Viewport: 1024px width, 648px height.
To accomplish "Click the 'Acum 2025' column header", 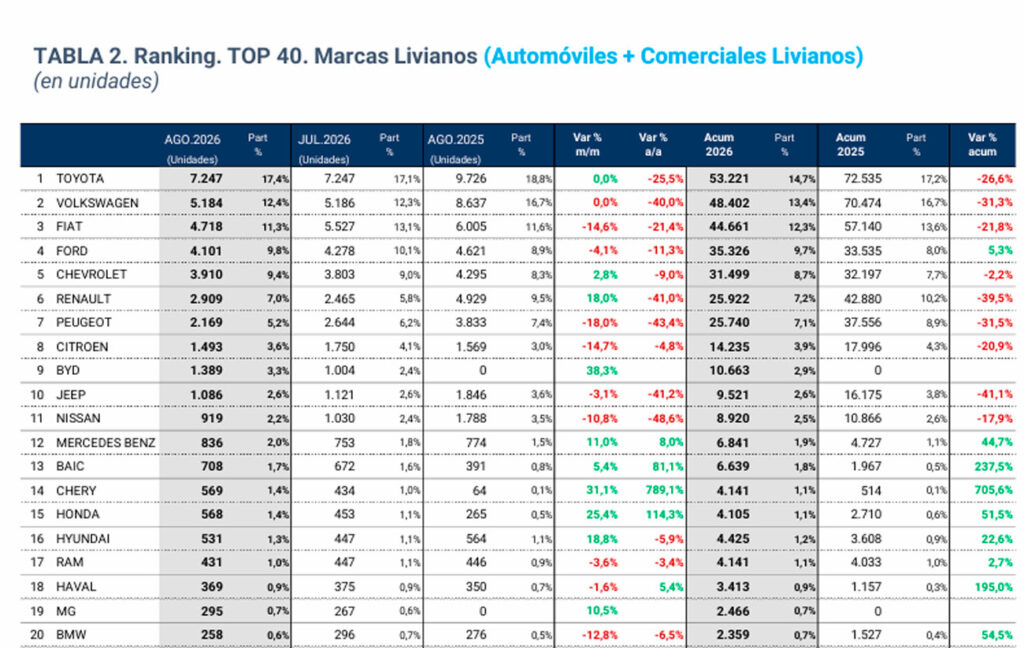I will [850, 144].
